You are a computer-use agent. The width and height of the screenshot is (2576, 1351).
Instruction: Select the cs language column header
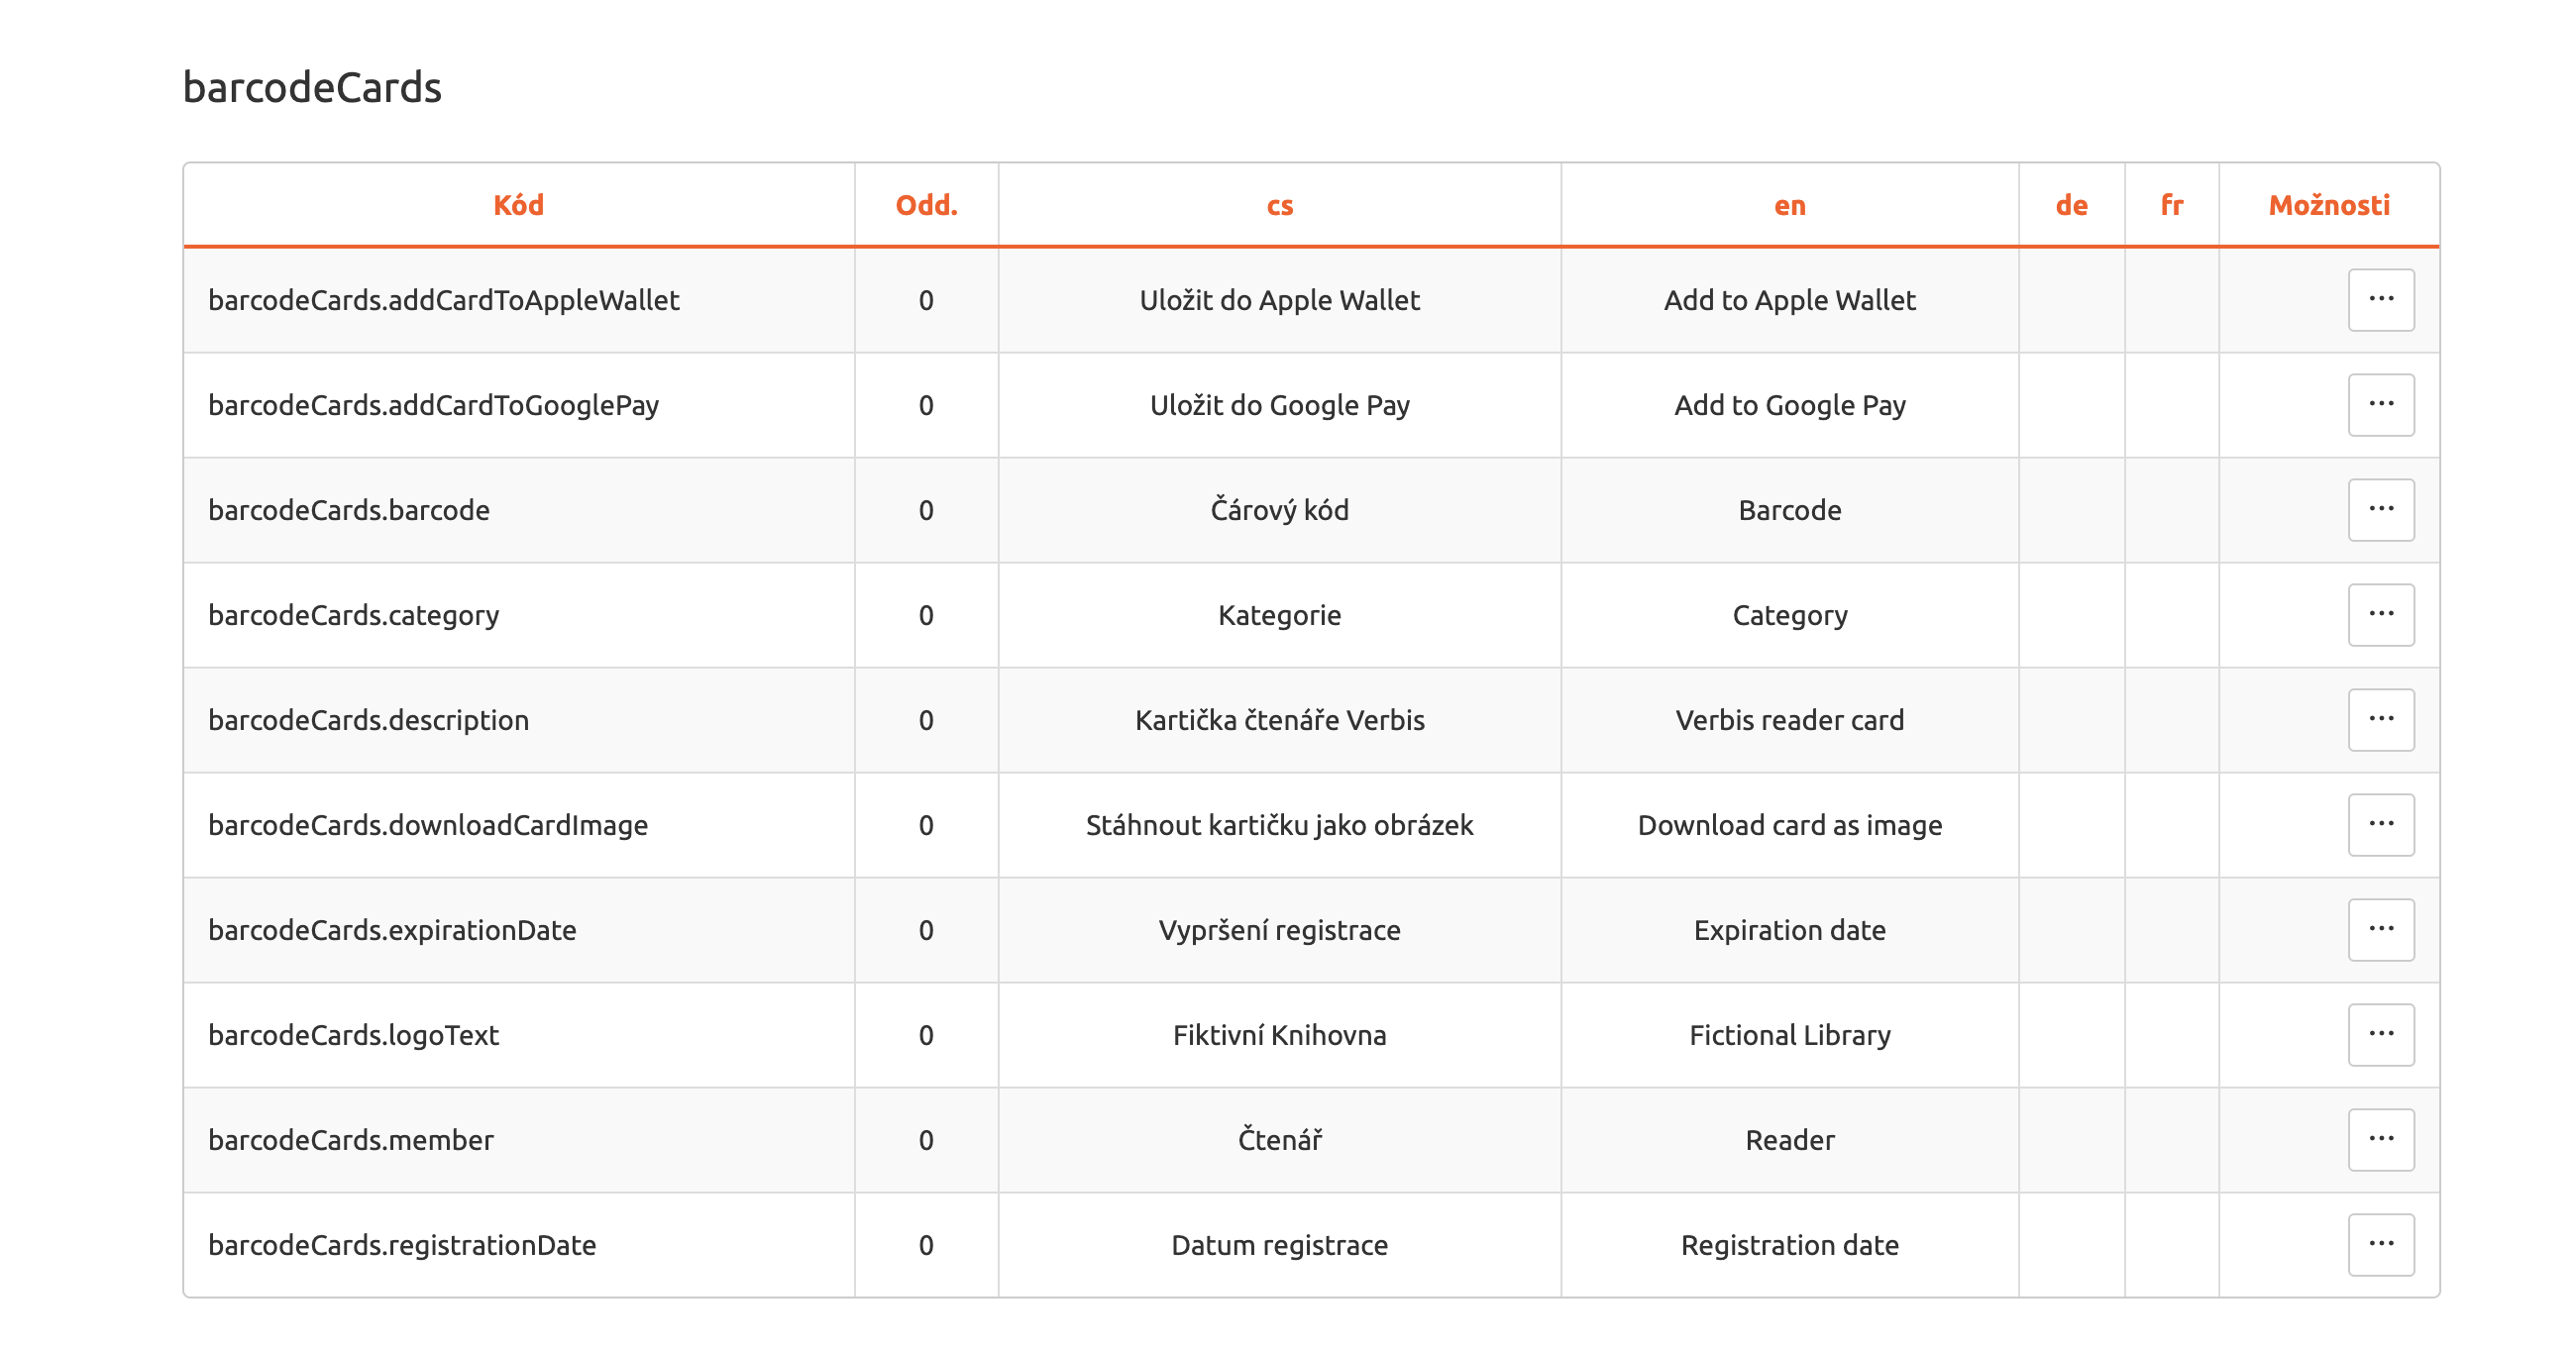click(x=1279, y=205)
